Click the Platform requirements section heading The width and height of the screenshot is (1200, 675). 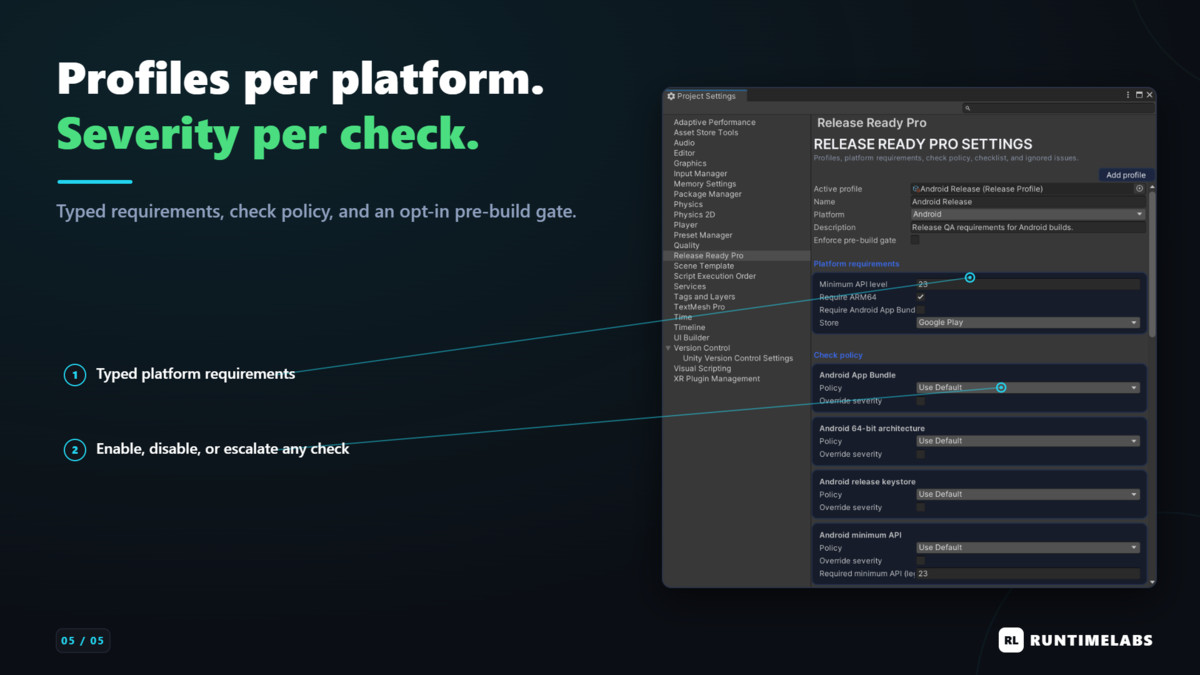click(x=856, y=264)
